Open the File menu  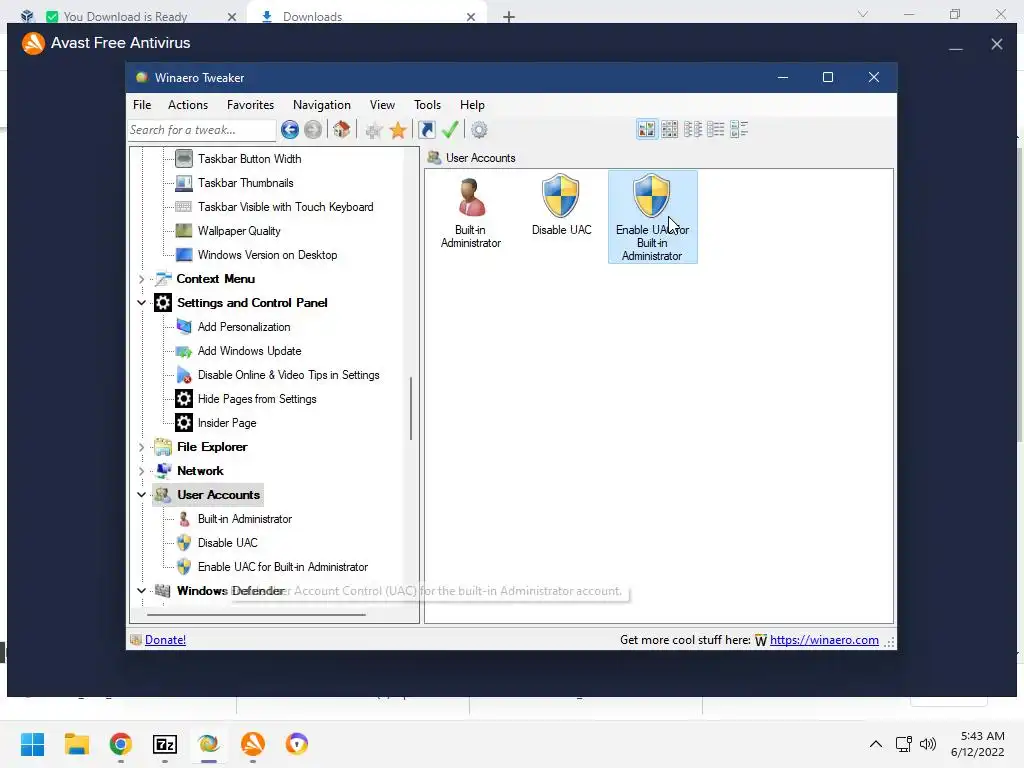coord(142,104)
